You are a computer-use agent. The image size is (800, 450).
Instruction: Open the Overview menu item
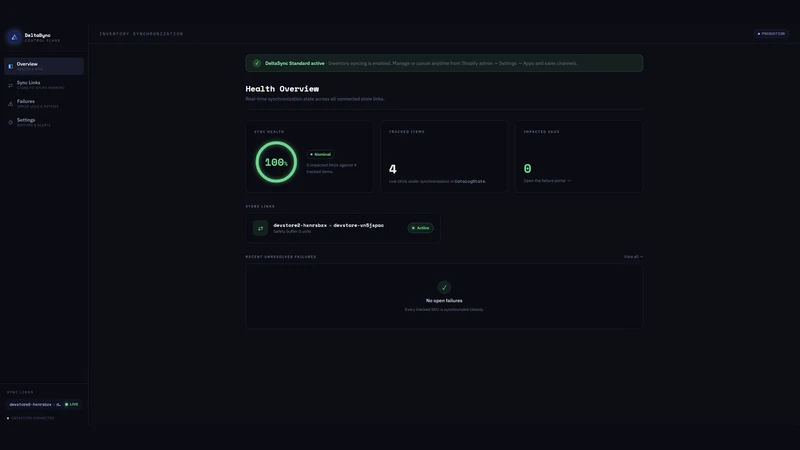pos(44,66)
